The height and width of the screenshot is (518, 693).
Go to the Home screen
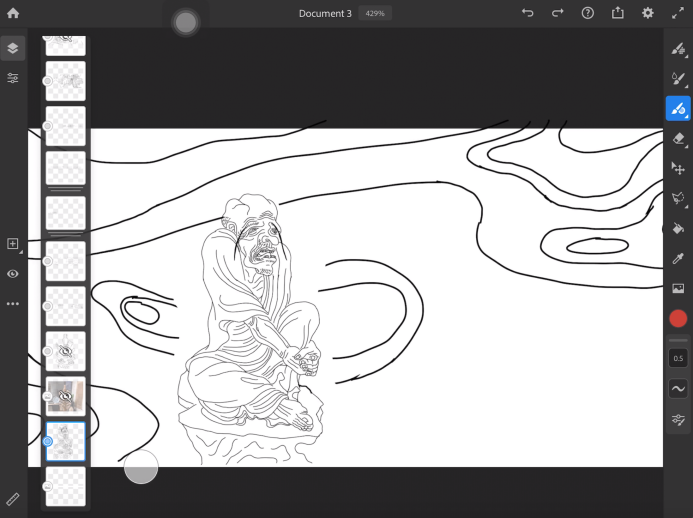tap(13, 13)
